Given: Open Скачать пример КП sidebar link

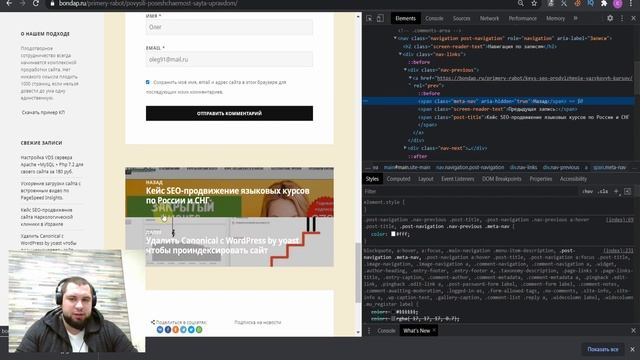Looking at the screenshot, I should click(x=43, y=112).
